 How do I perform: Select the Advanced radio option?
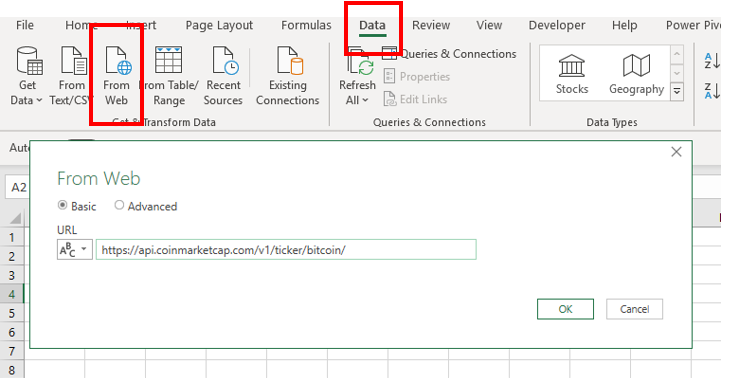tap(120, 205)
